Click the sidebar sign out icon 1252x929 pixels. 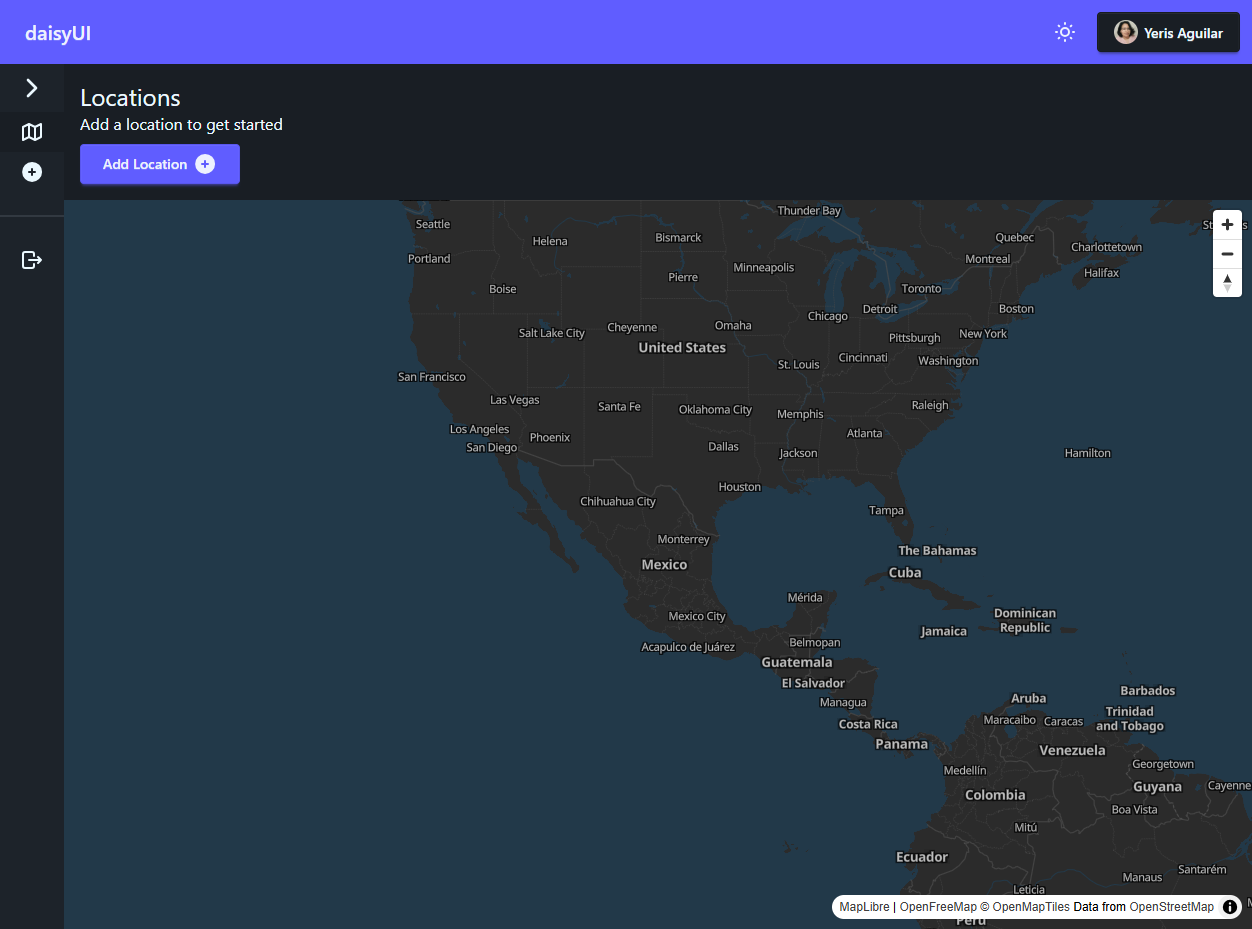[32, 260]
